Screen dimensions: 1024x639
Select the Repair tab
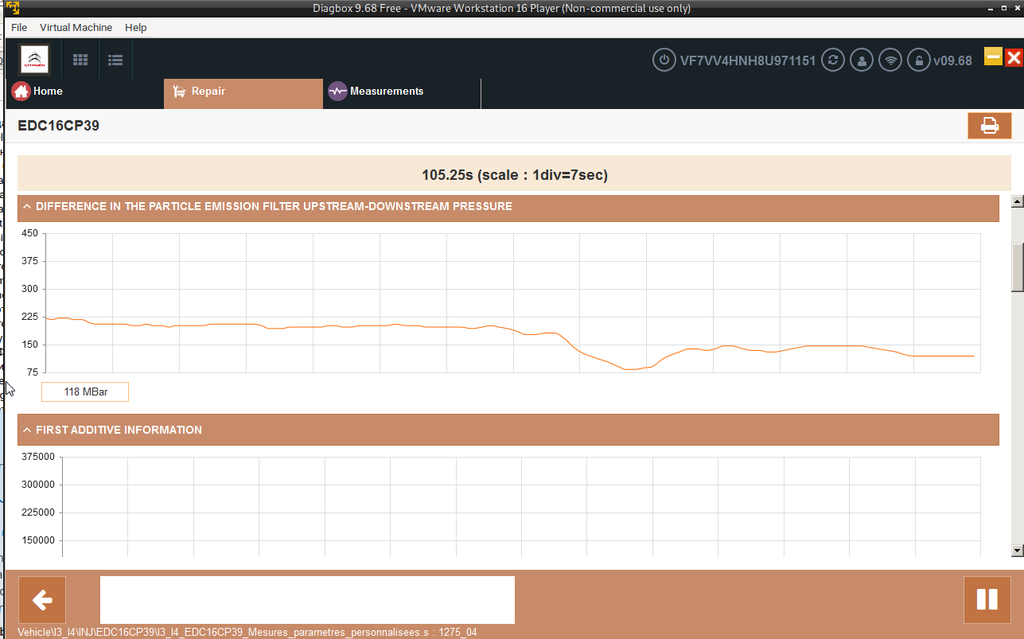(x=243, y=93)
